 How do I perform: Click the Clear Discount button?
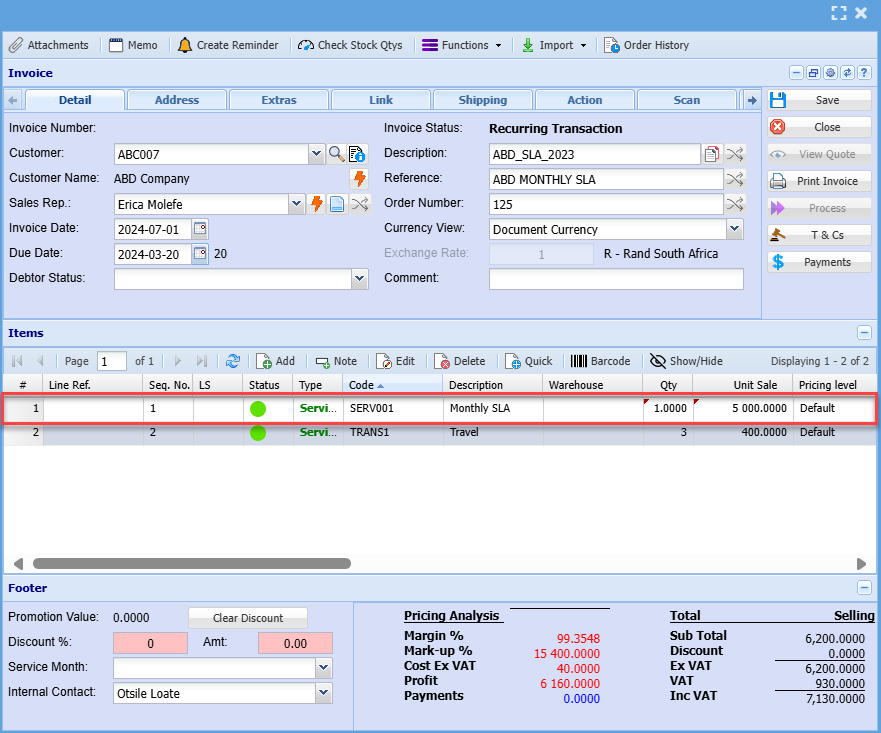pyautogui.click(x=247, y=618)
